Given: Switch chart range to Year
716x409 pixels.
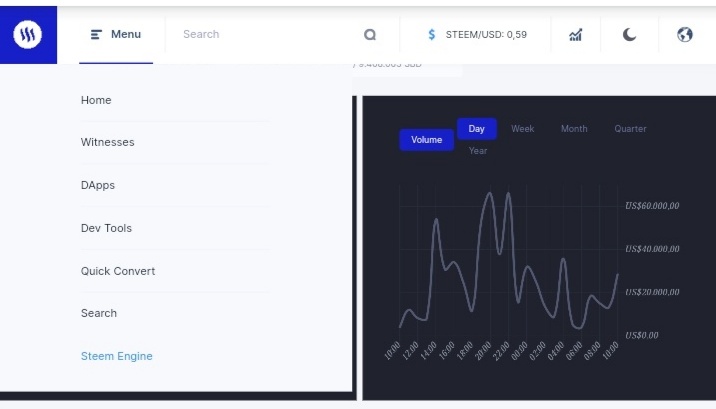Looking at the screenshot, I should click(x=478, y=151).
